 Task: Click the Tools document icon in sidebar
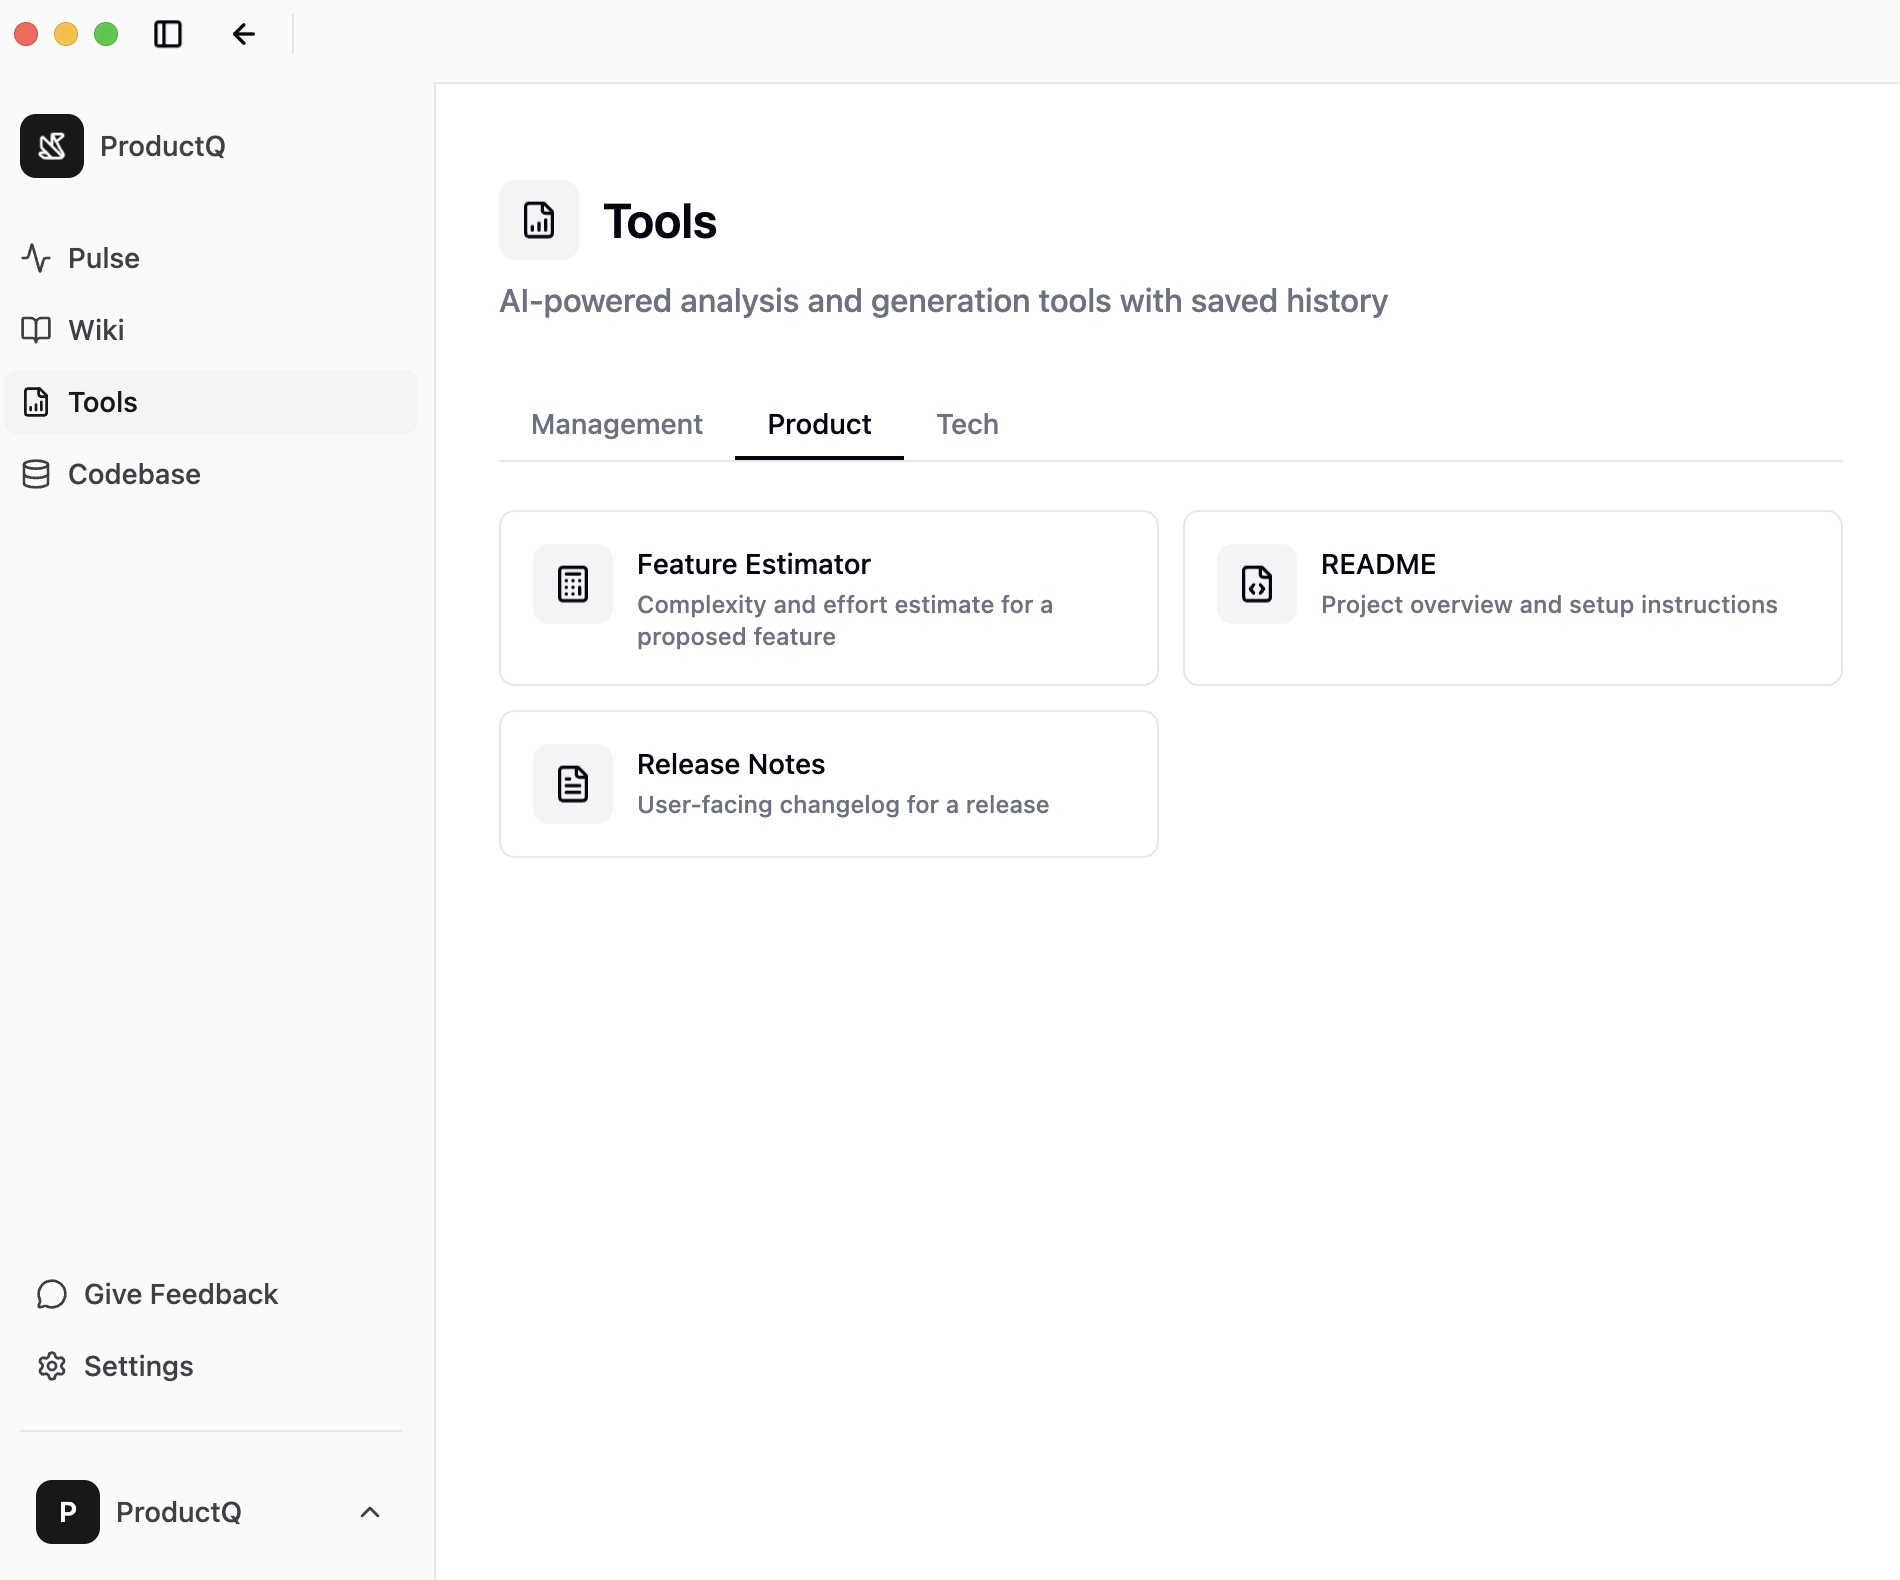pos(36,402)
